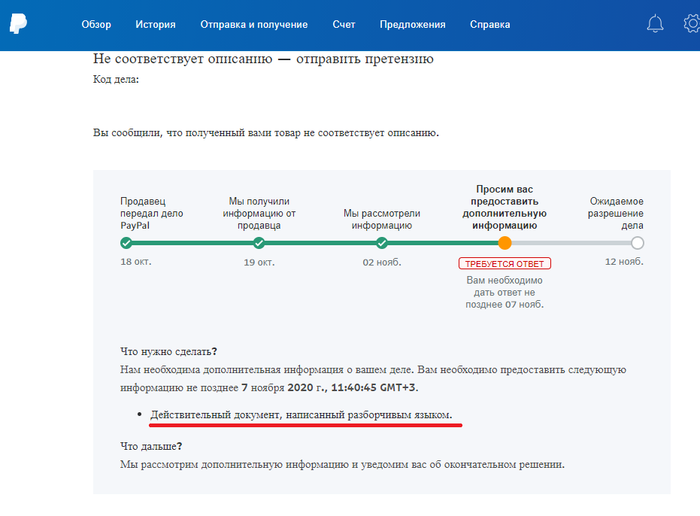This screenshot has height=516, width=700.
Task: Click the ТРЕБУЕТСЯ ОТВЕТ badge
Action: 504,263
